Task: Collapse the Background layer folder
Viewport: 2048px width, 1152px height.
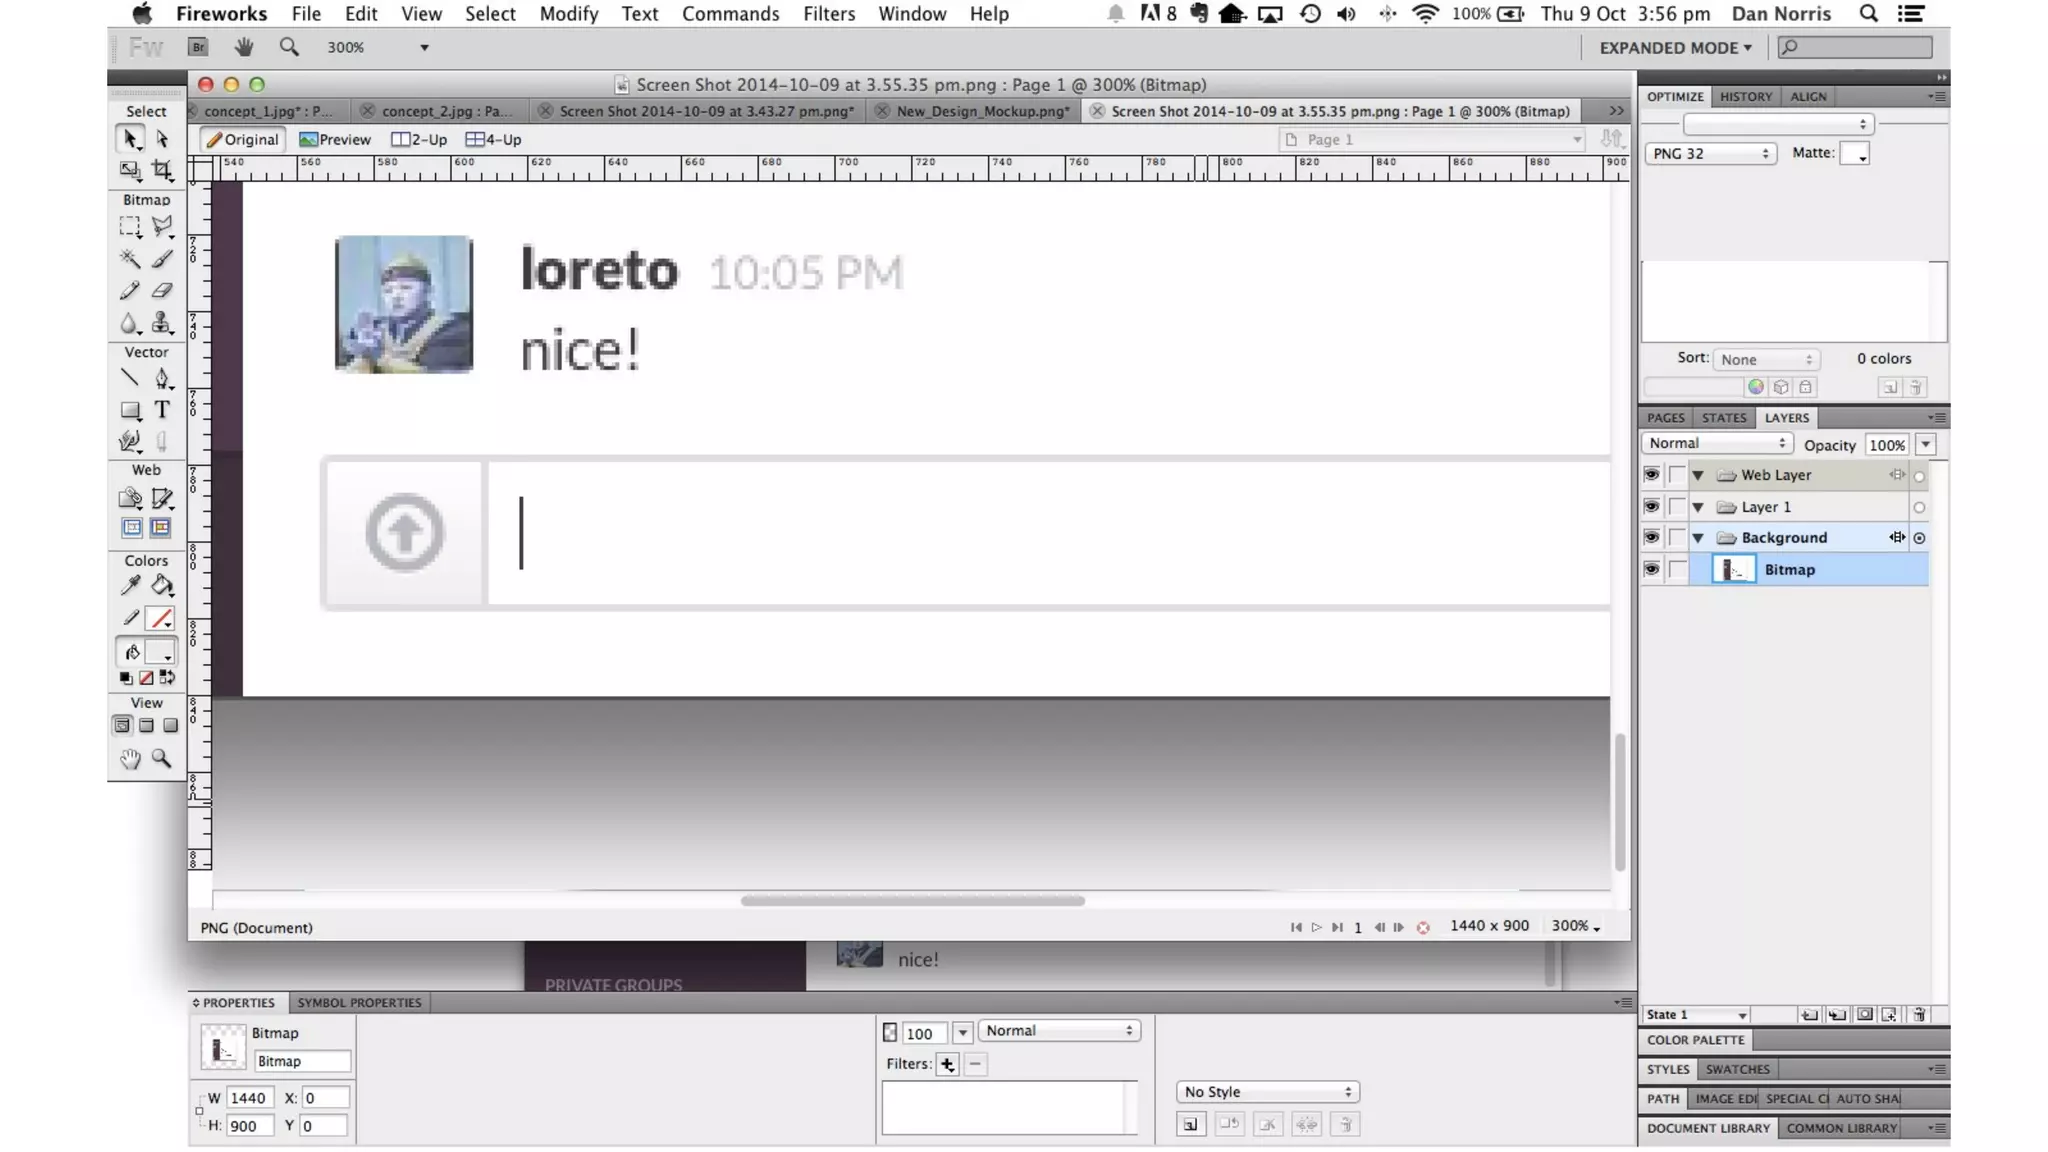Action: [x=1698, y=538]
